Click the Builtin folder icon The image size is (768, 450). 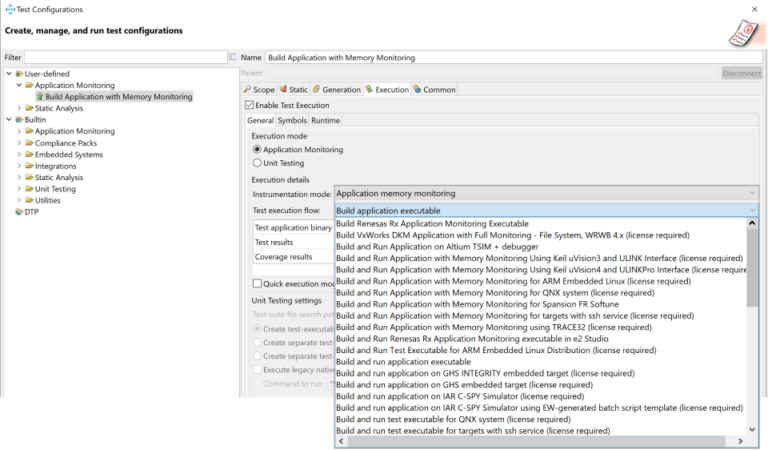tap(19, 119)
